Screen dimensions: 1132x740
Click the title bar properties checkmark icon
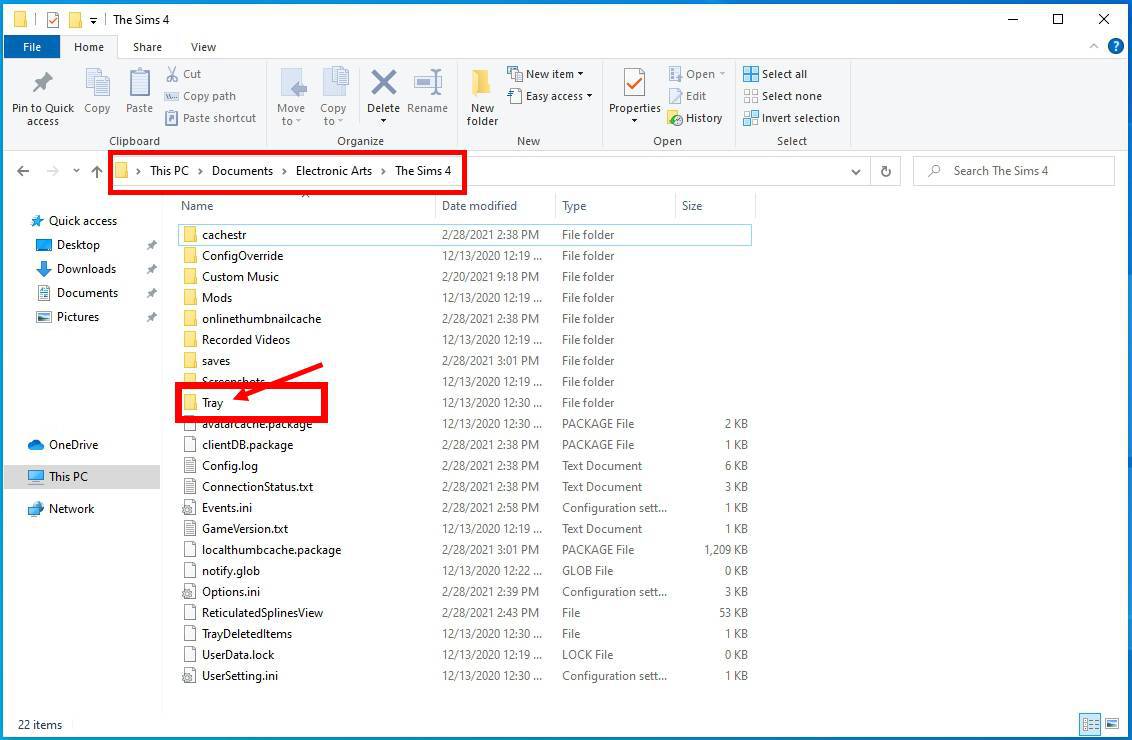pos(53,19)
